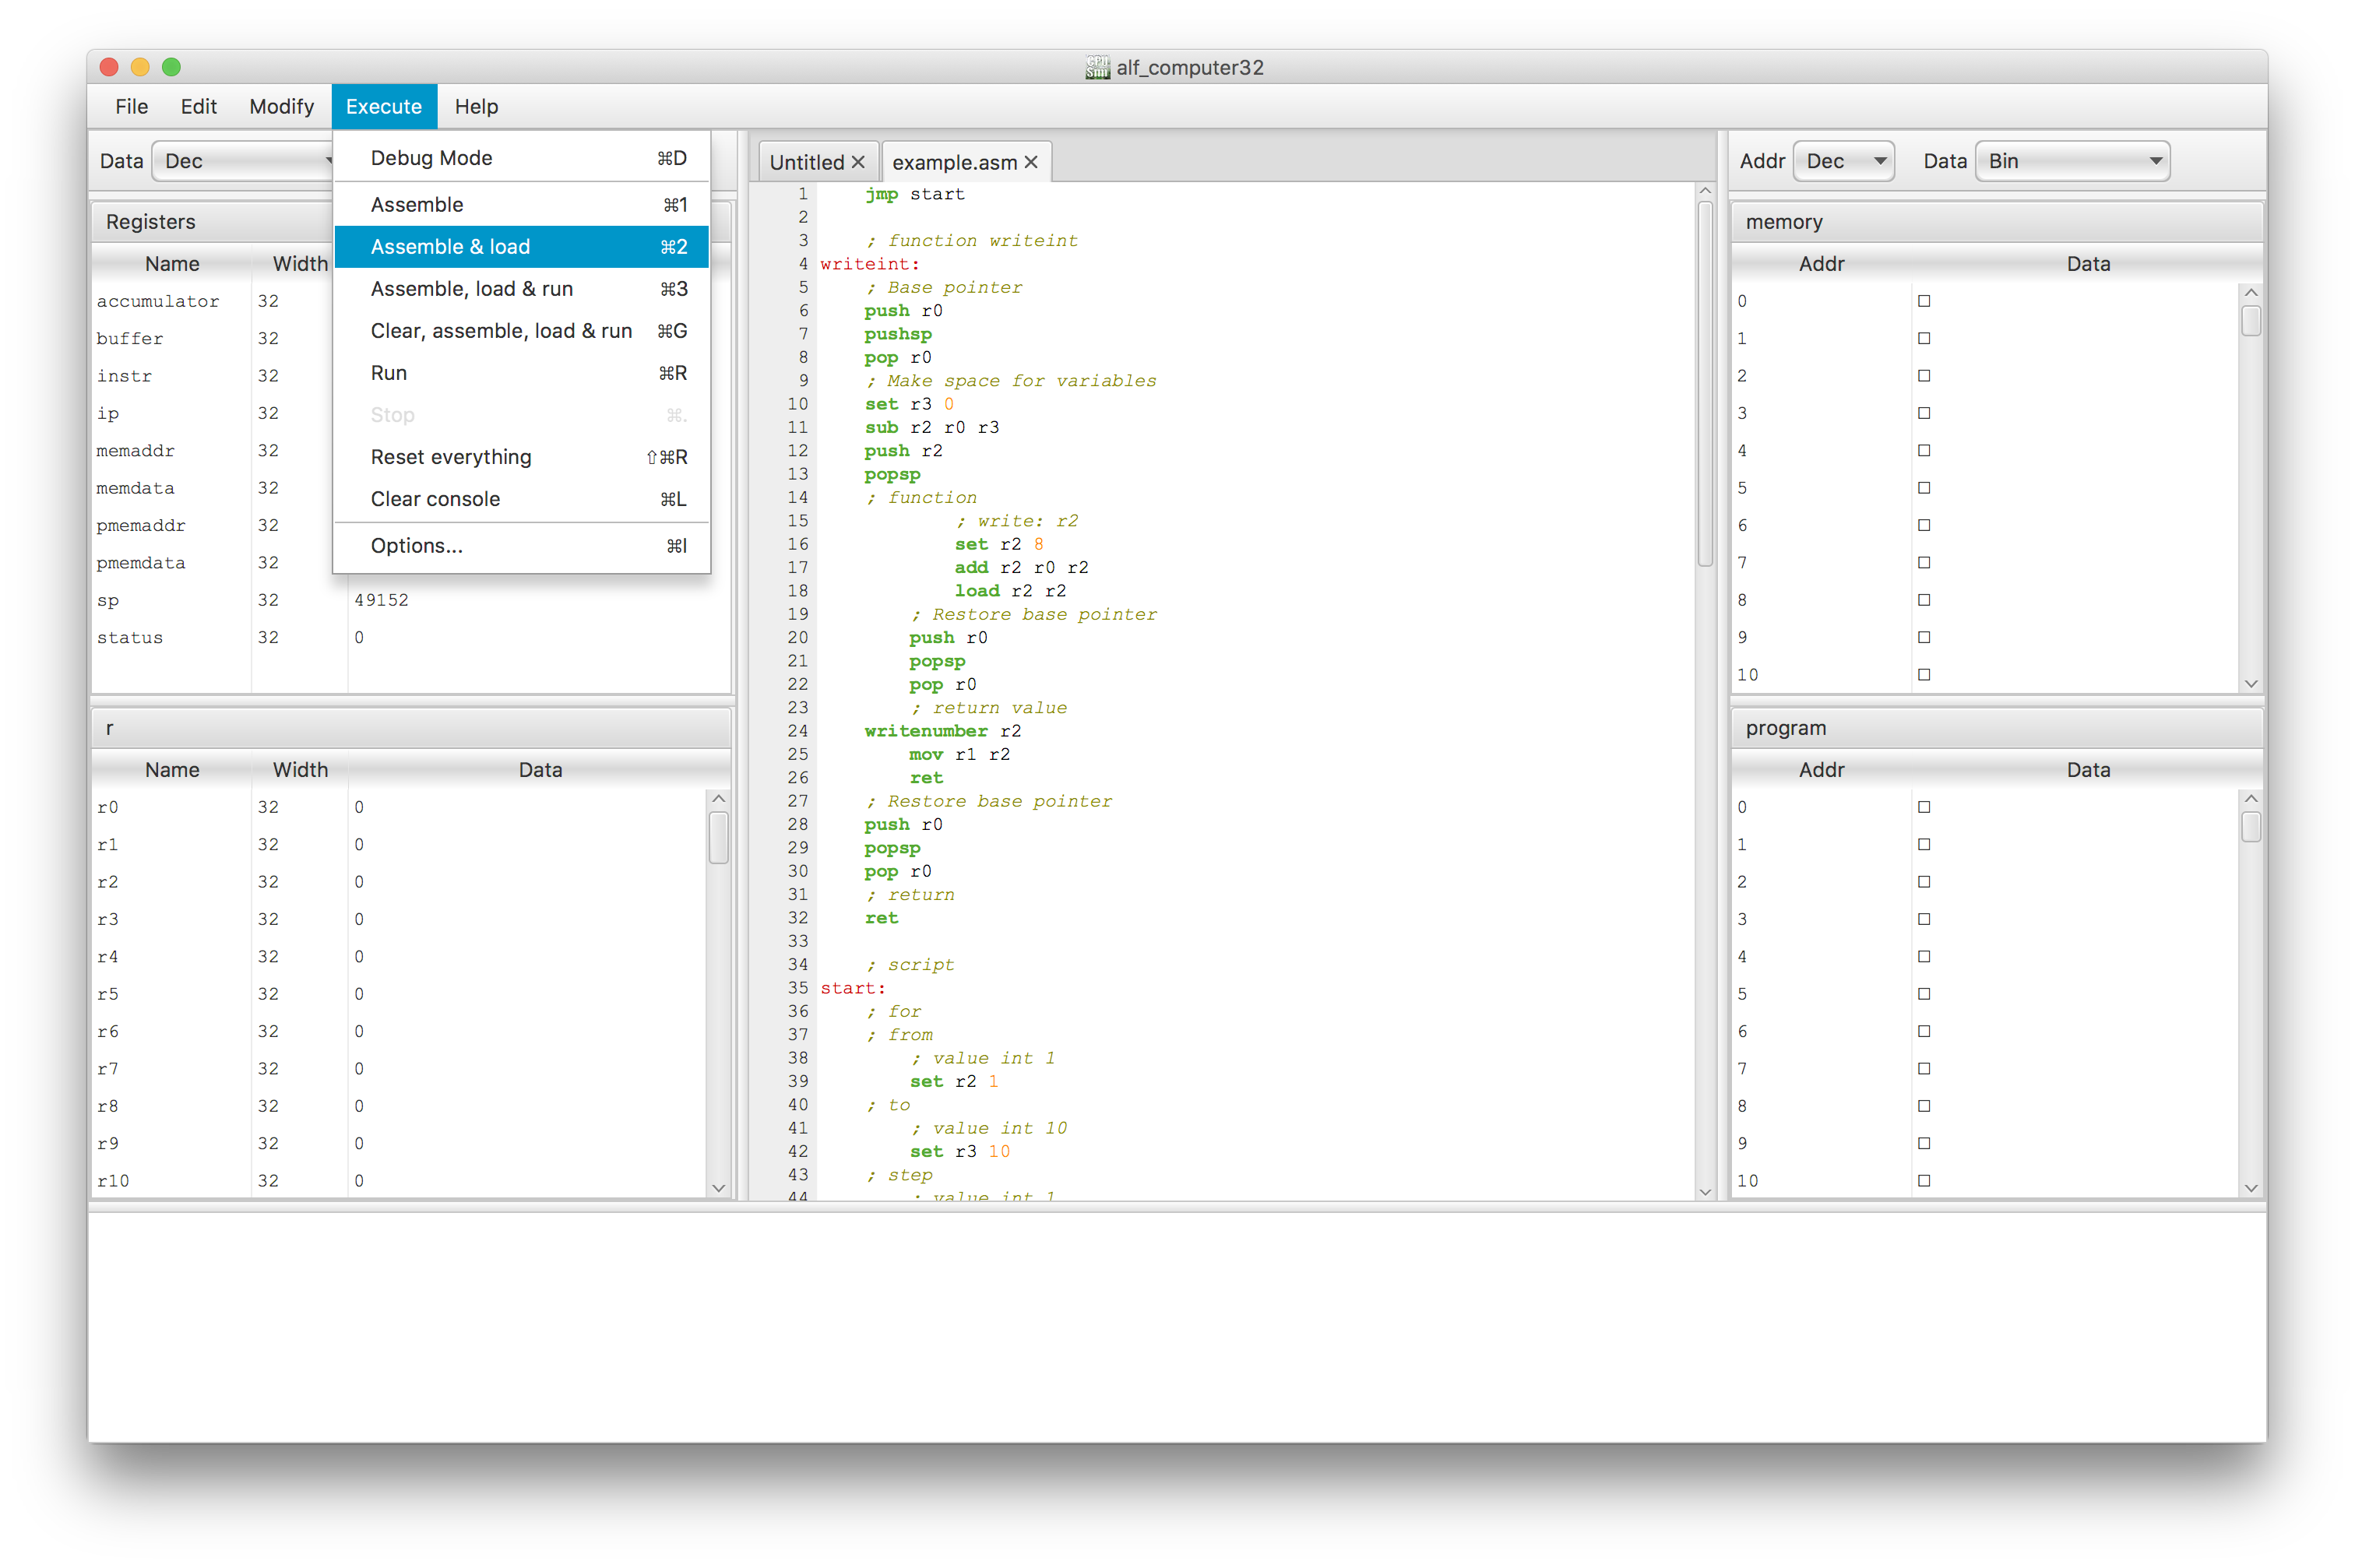Viewport: 2355px width, 1568px height.
Task: Click the 'start:' label line
Action: pos(852,988)
